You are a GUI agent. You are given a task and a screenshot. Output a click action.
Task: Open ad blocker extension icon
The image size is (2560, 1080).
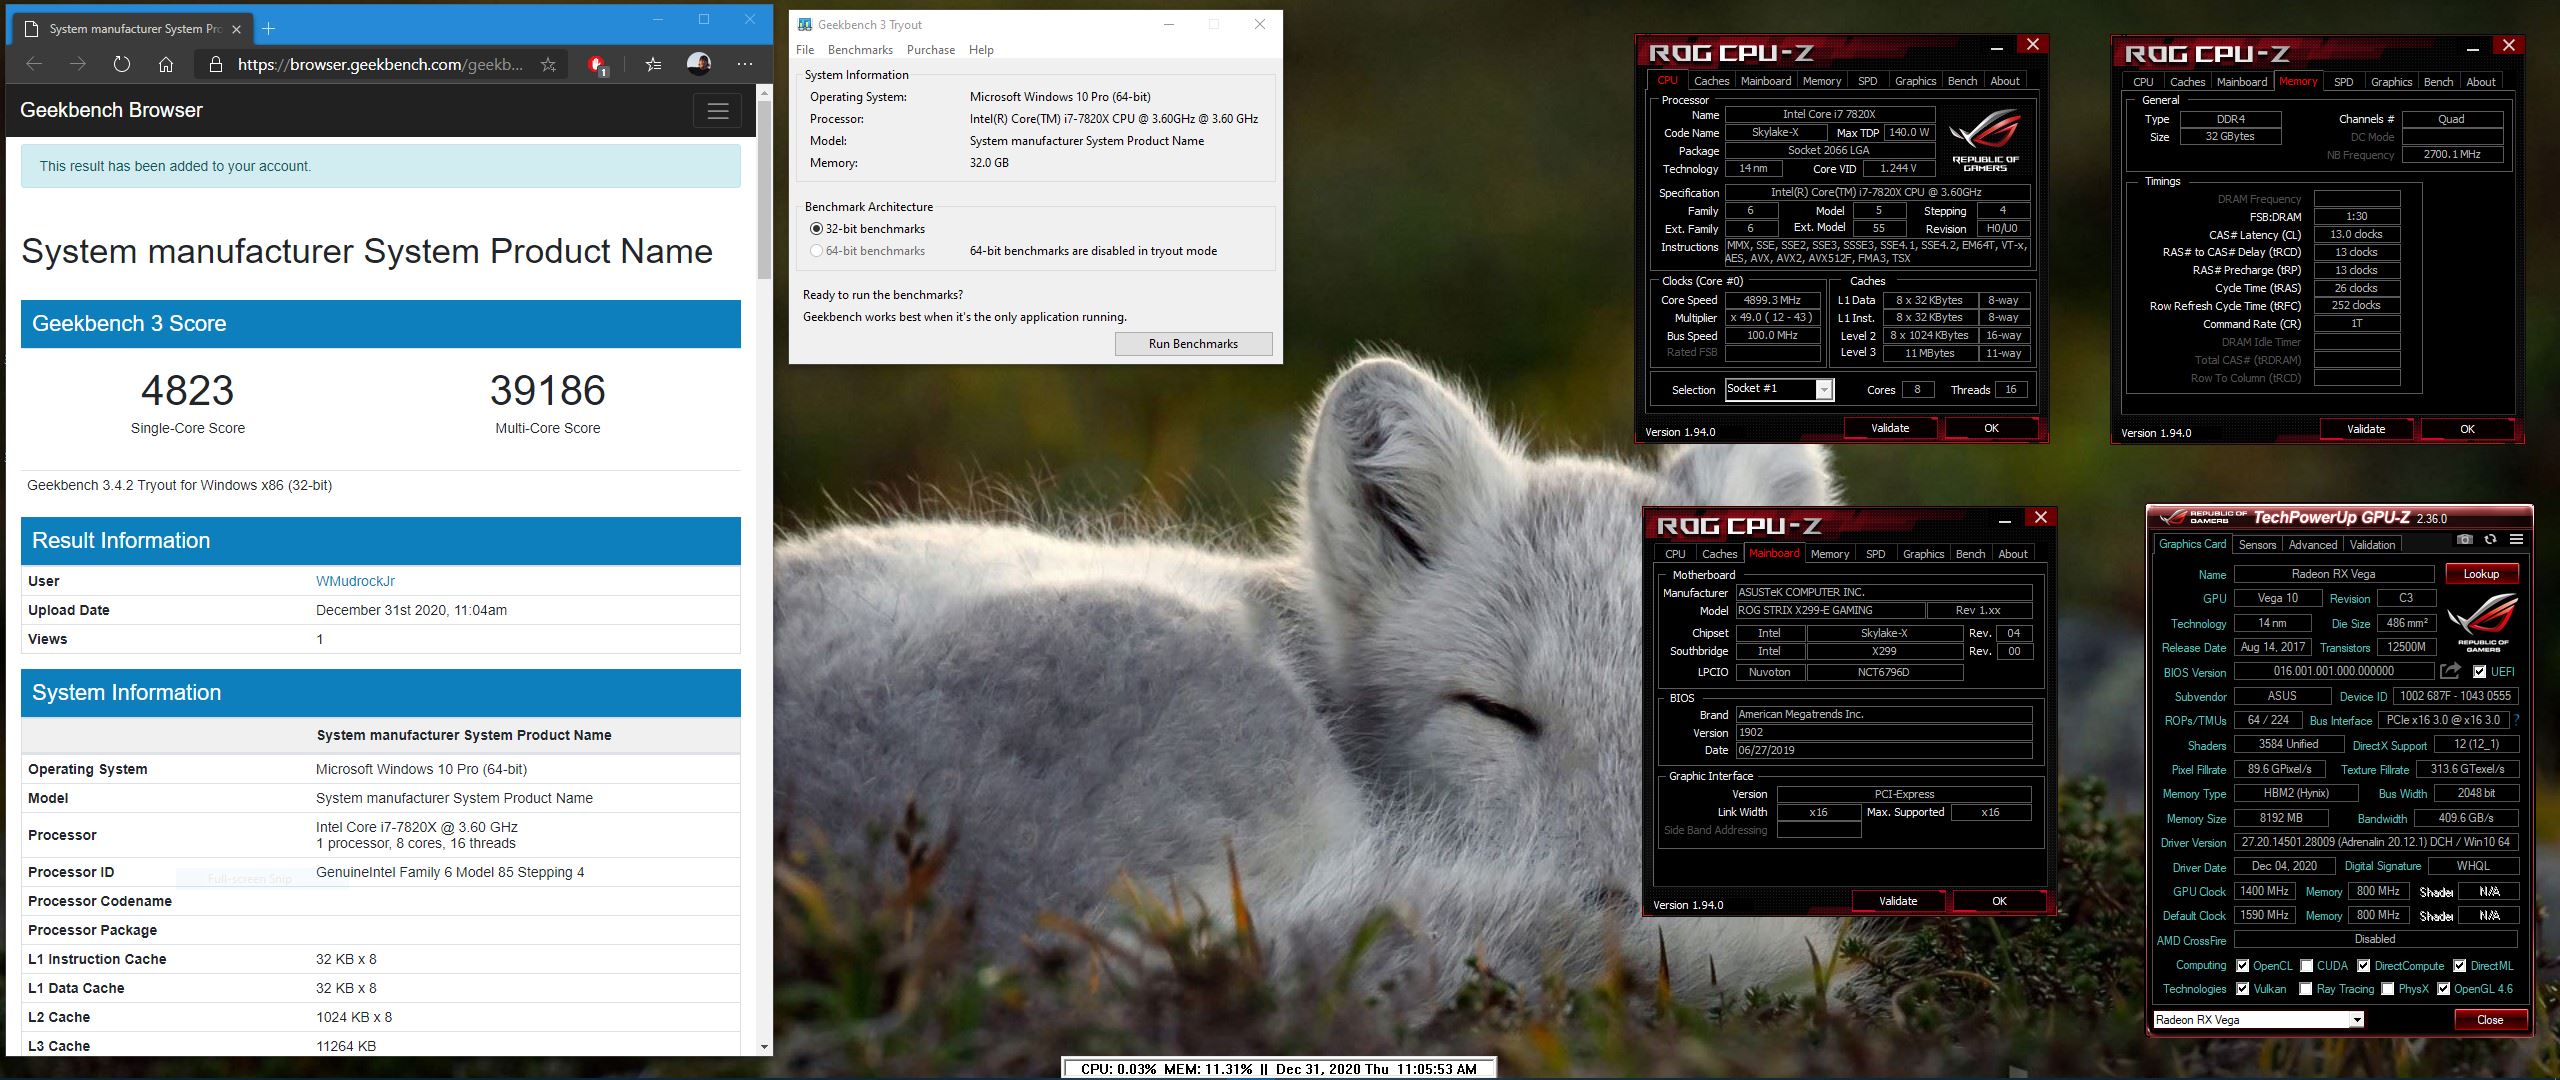click(x=597, y=65)
